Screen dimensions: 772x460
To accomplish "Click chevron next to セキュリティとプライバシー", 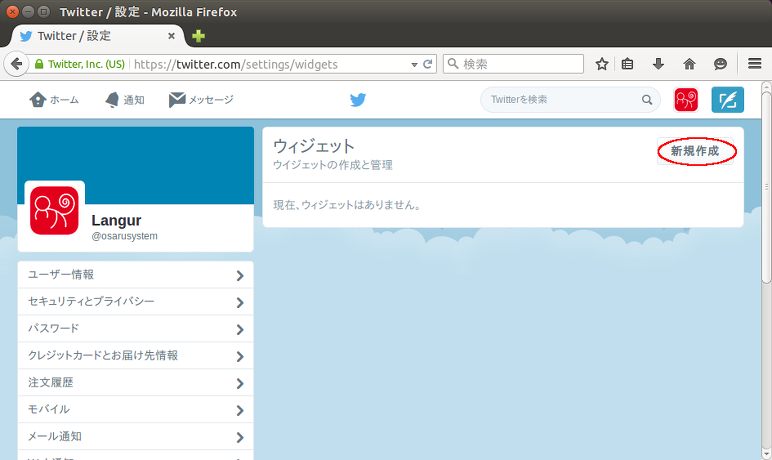I will tap(240, 302).
